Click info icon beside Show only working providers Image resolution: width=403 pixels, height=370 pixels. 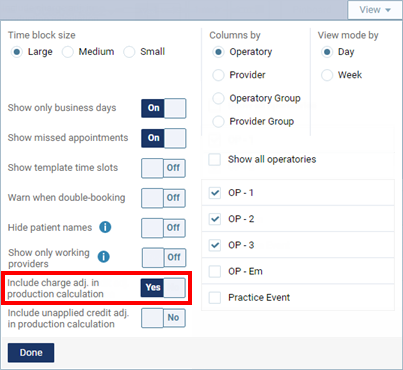[x=104, y=257]
